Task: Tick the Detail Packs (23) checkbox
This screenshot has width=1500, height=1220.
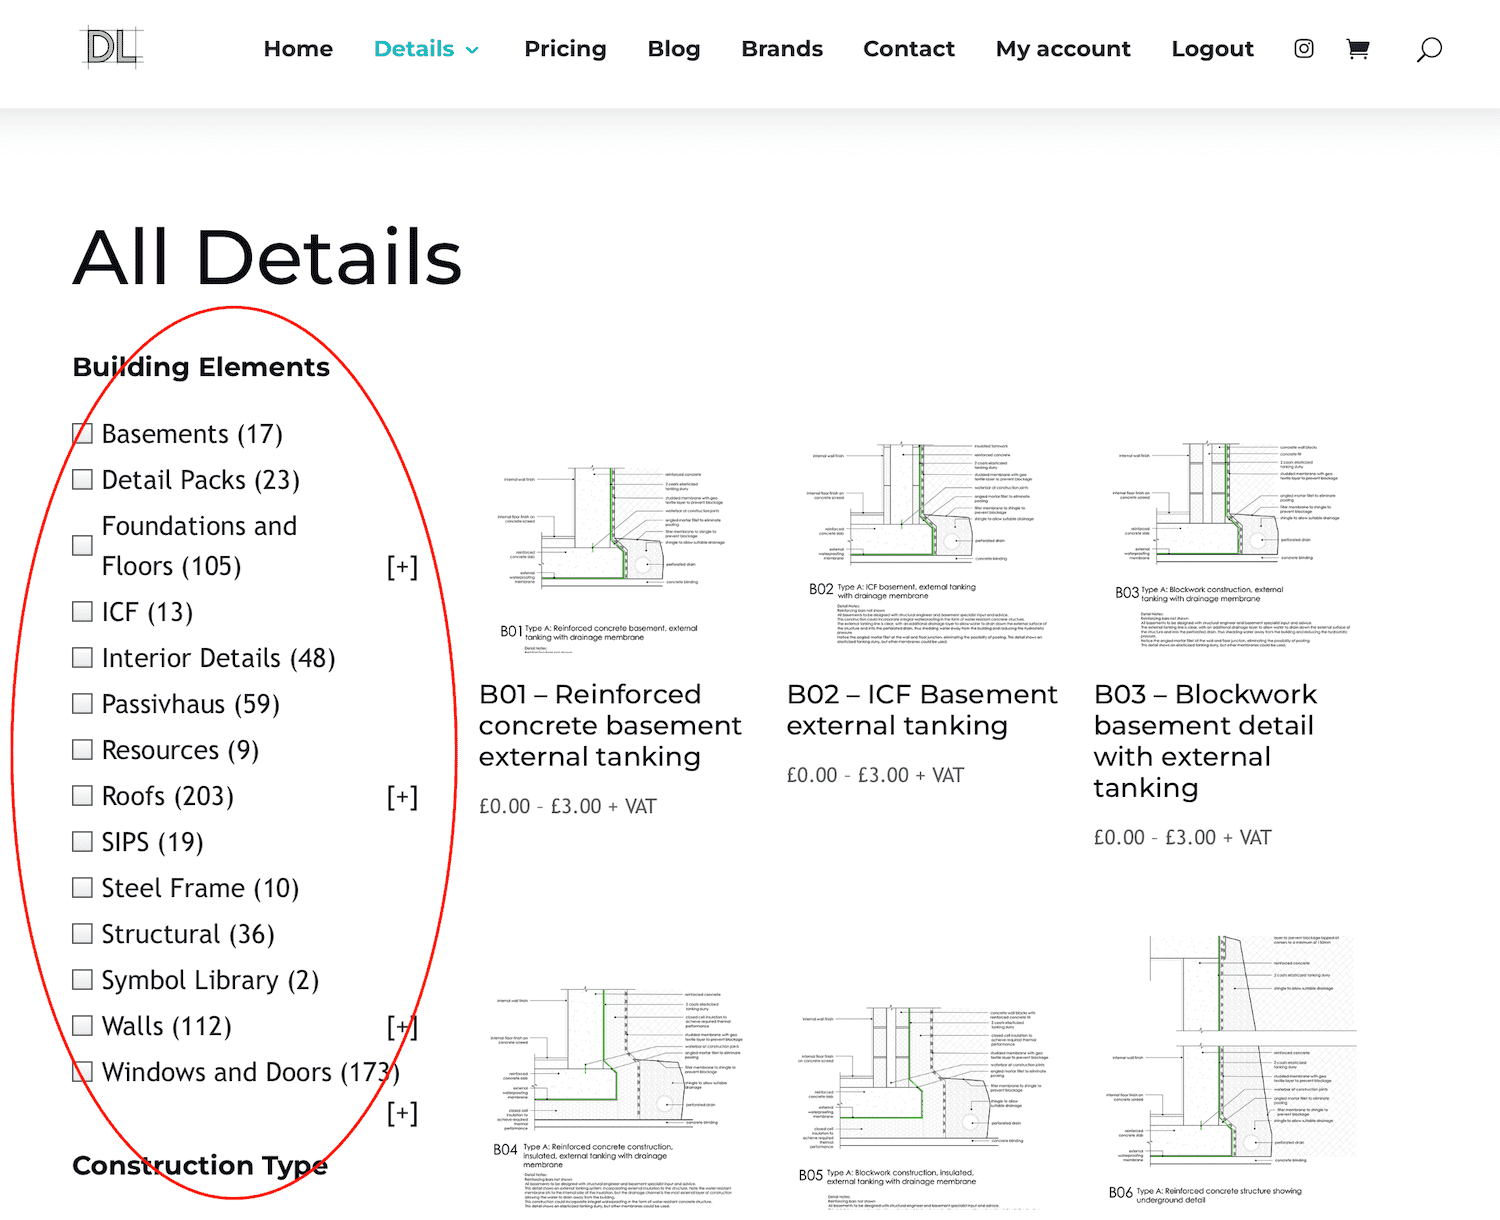Action: 83,480
